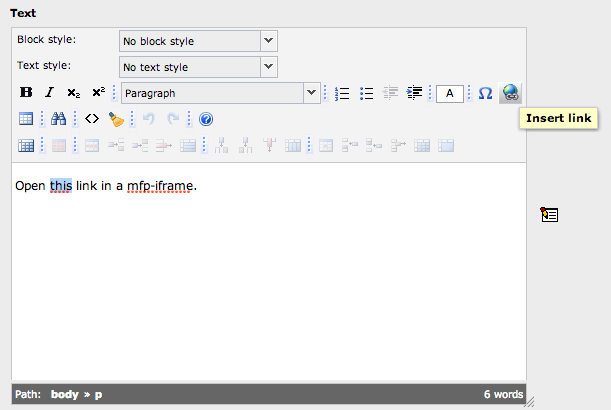Viewport: 611px width, 410px height.
Task: Open table row properties icon
Action: coord(92,146)
